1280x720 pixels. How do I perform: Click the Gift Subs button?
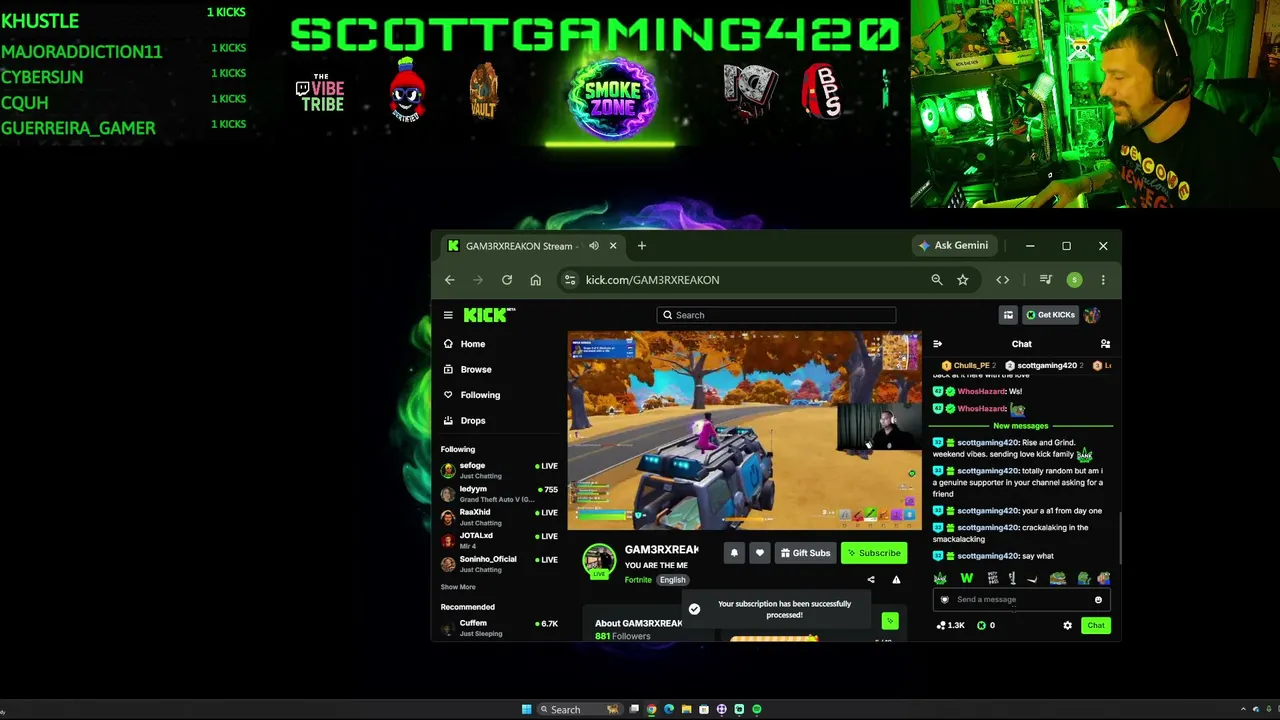(x=805, y=553)
